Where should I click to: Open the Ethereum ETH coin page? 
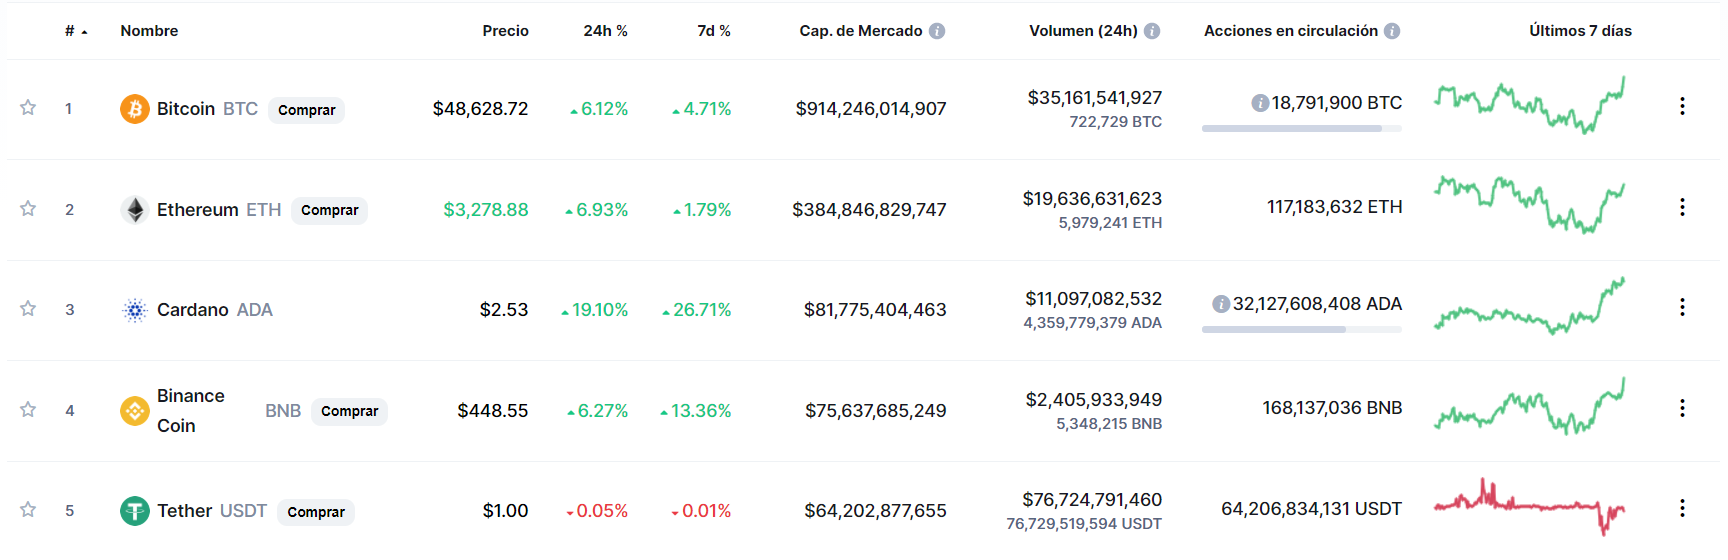pos(219,210)
